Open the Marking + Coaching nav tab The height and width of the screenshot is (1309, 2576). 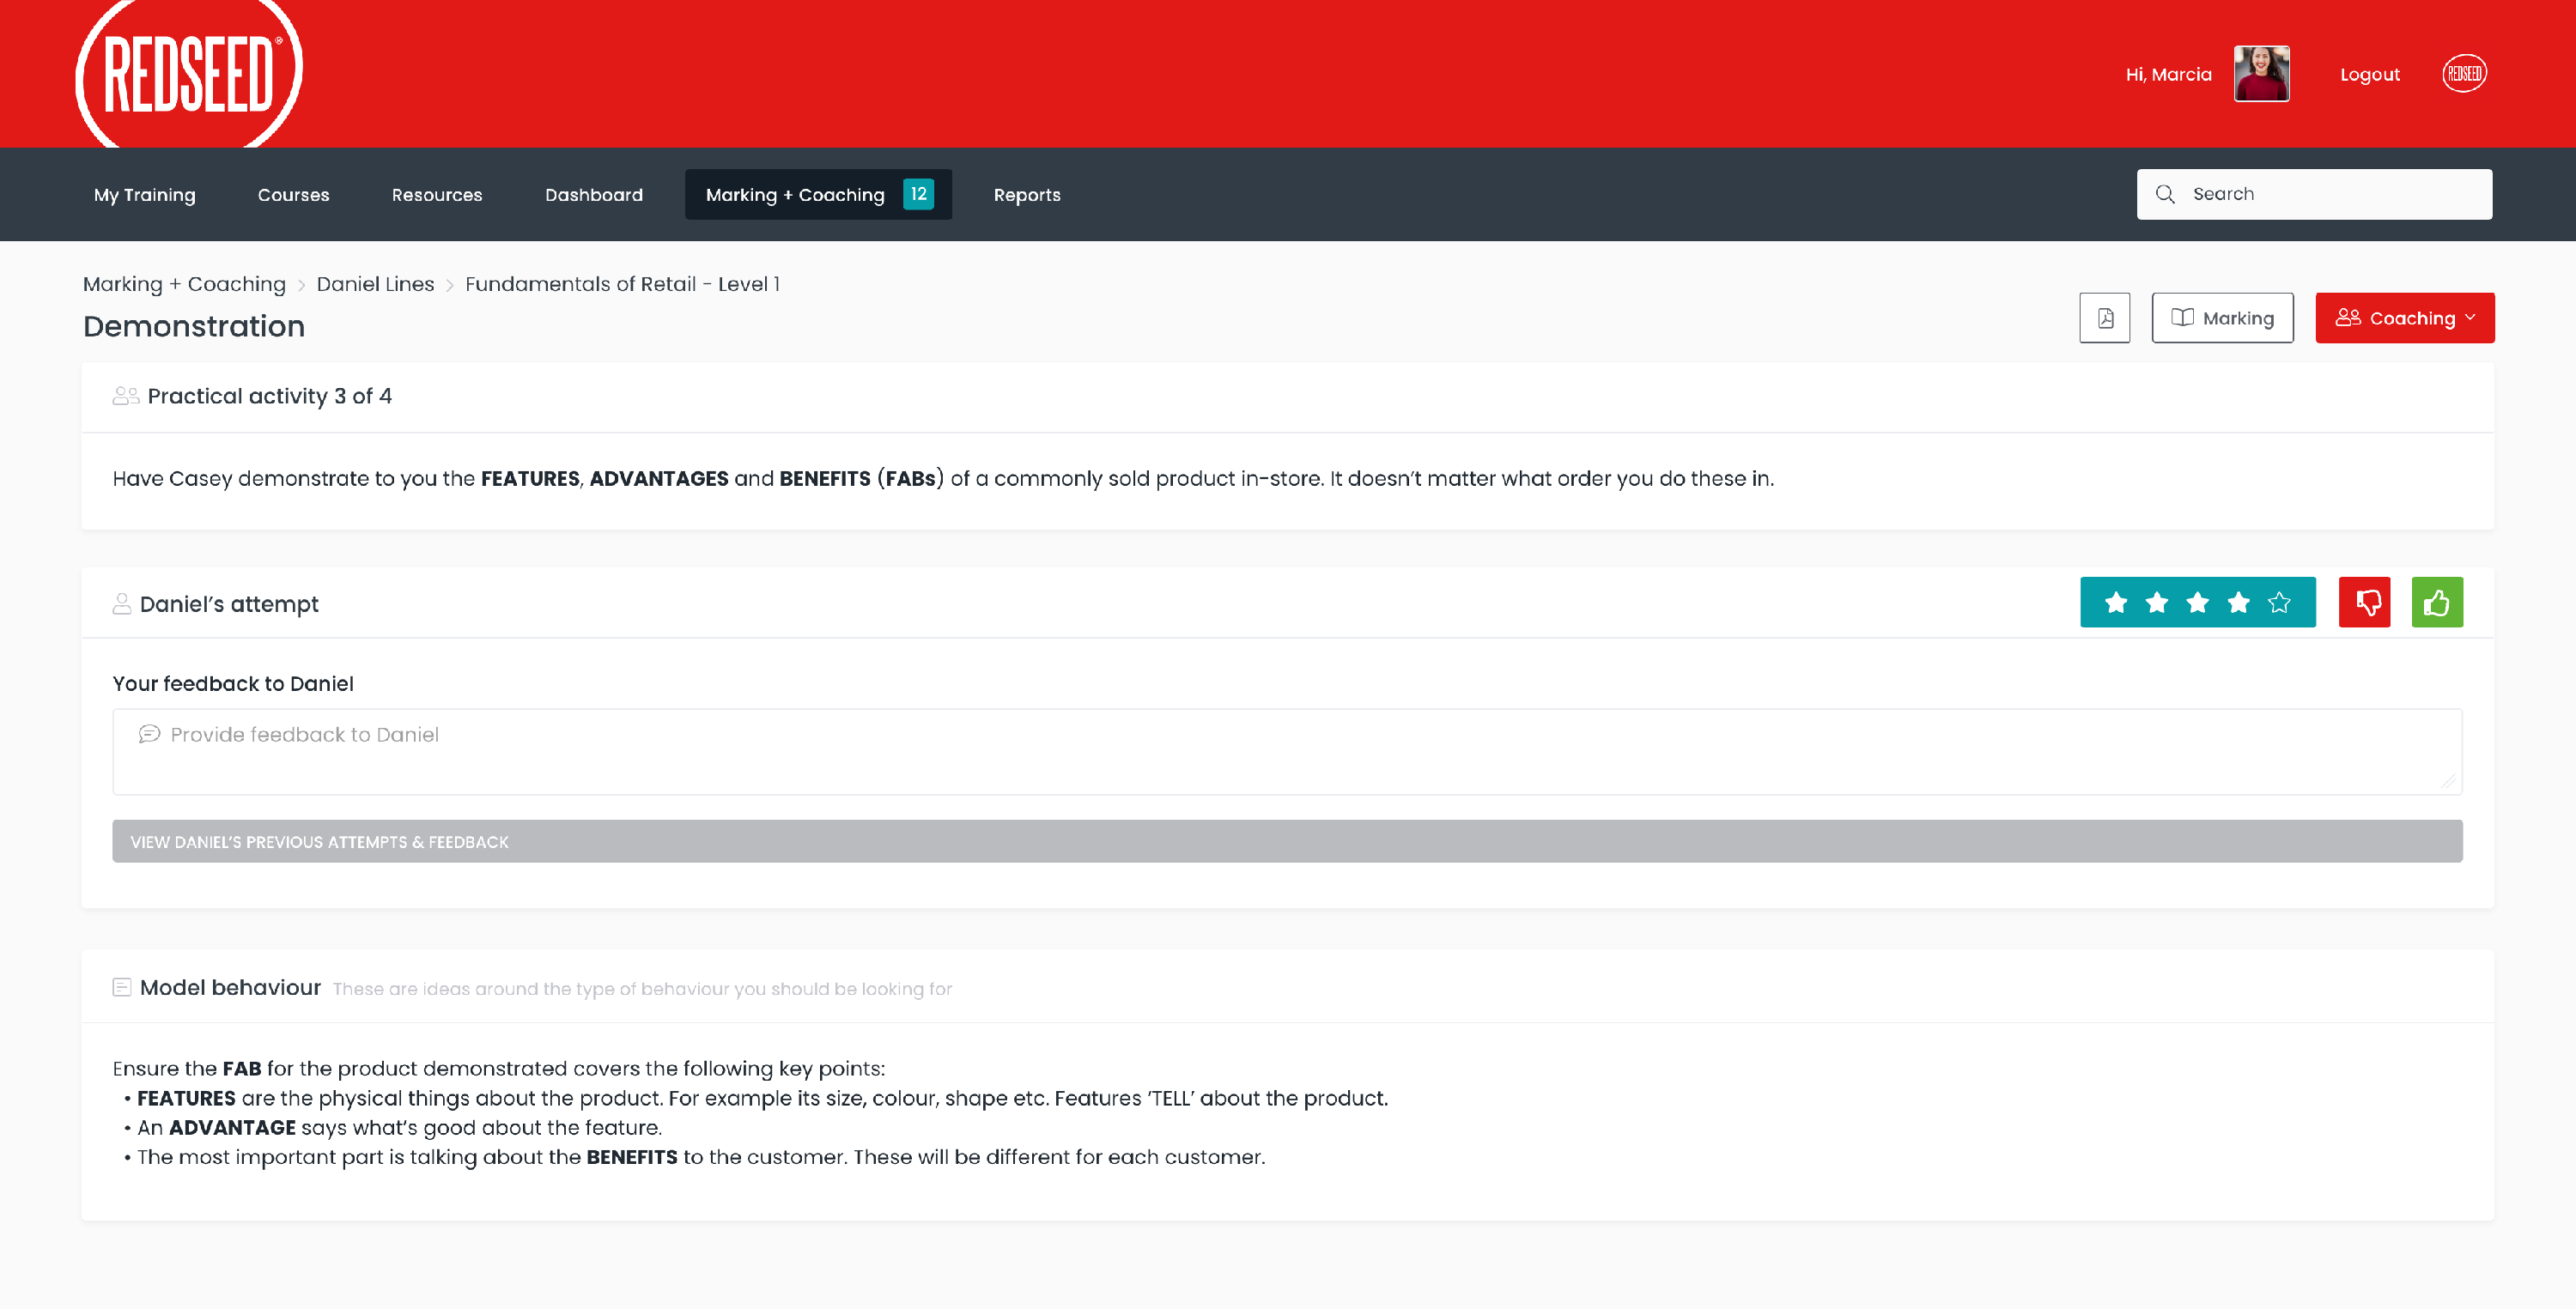tap(817, 195)
